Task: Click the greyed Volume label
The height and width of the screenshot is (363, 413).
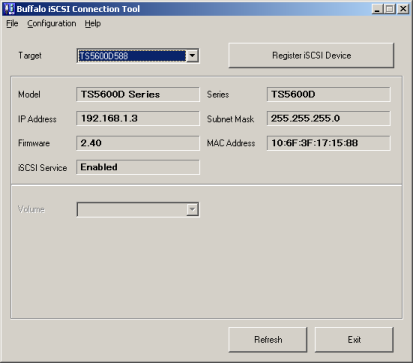Action: (x=31, y=209)
